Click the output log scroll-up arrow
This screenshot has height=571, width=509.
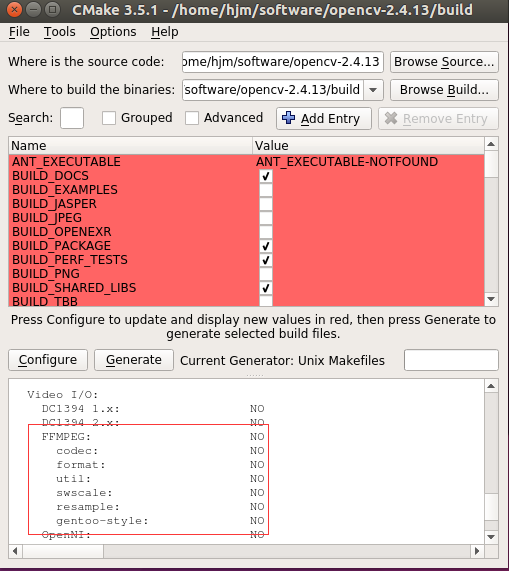click(491, 386)
